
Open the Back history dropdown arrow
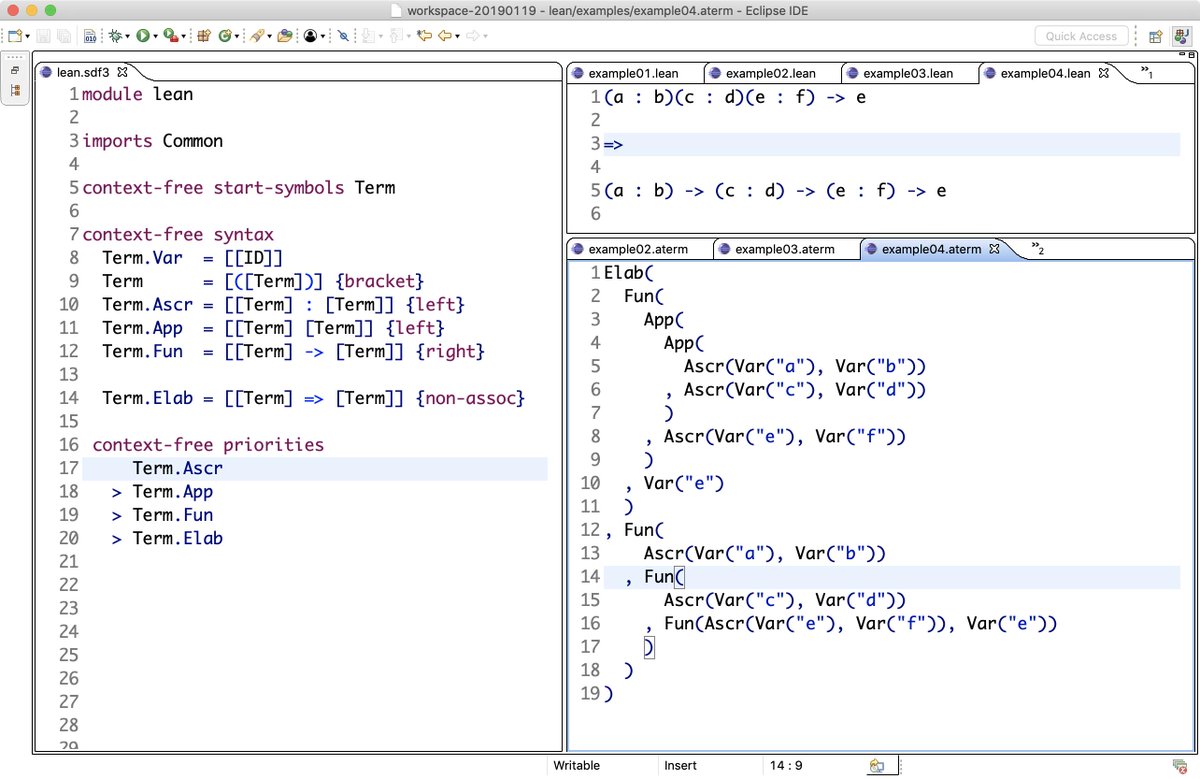(x=457, y=36)
